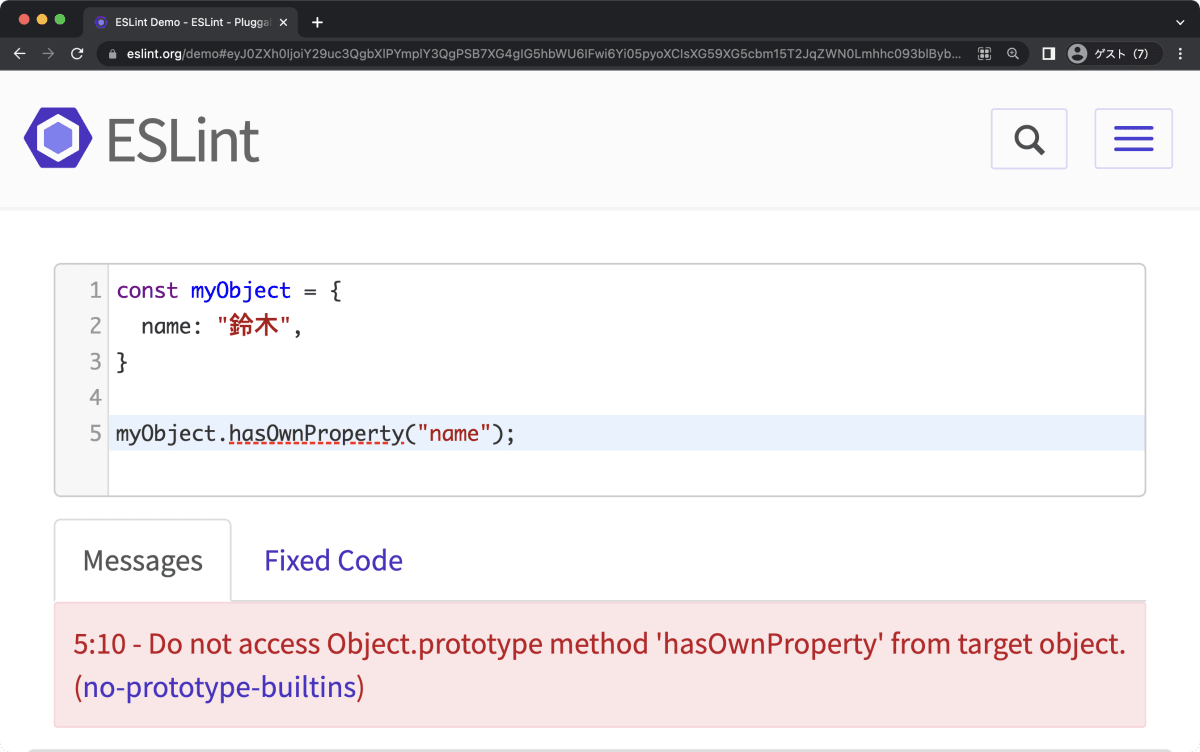Click line number 4 in the gutter
This screenshot has width=1200, height=752.
[x=96, y=398]
